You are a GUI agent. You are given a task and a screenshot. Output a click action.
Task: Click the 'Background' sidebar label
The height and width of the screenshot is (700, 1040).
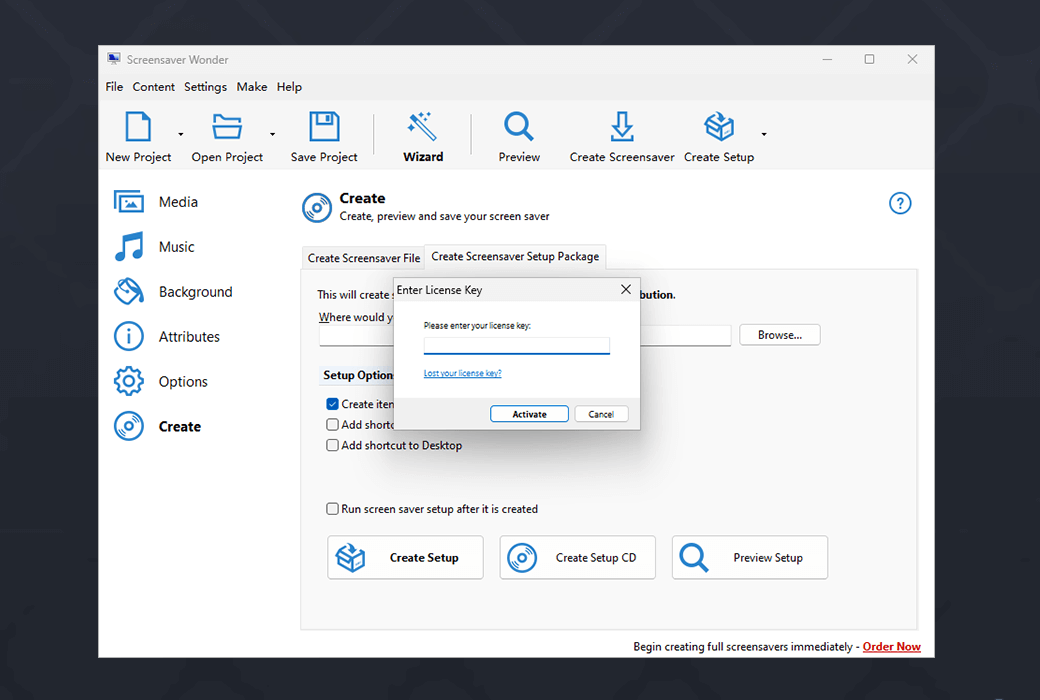point(196,292)
